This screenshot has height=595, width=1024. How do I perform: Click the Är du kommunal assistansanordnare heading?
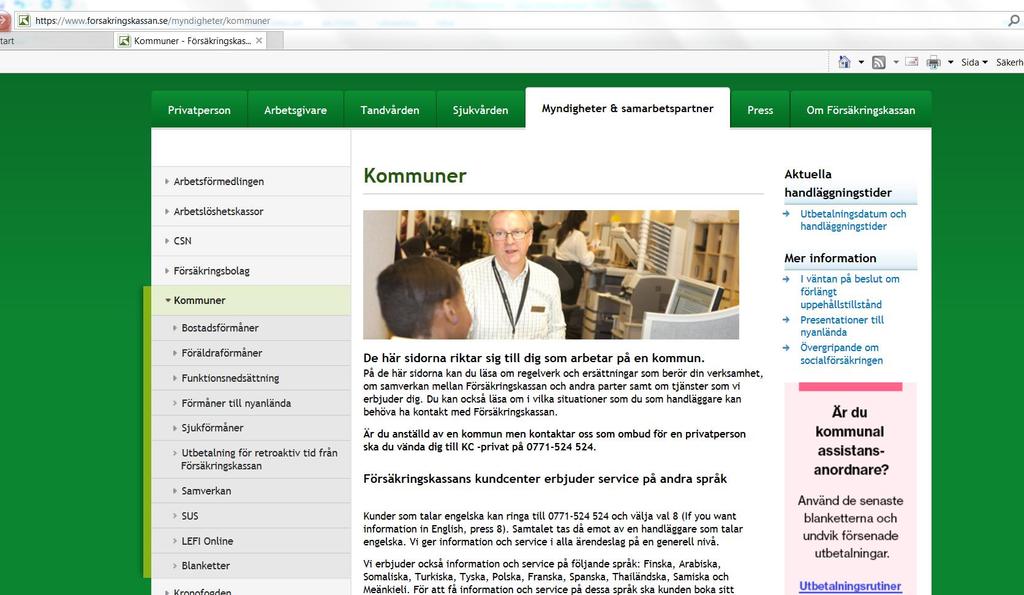[x=850, y=441]
